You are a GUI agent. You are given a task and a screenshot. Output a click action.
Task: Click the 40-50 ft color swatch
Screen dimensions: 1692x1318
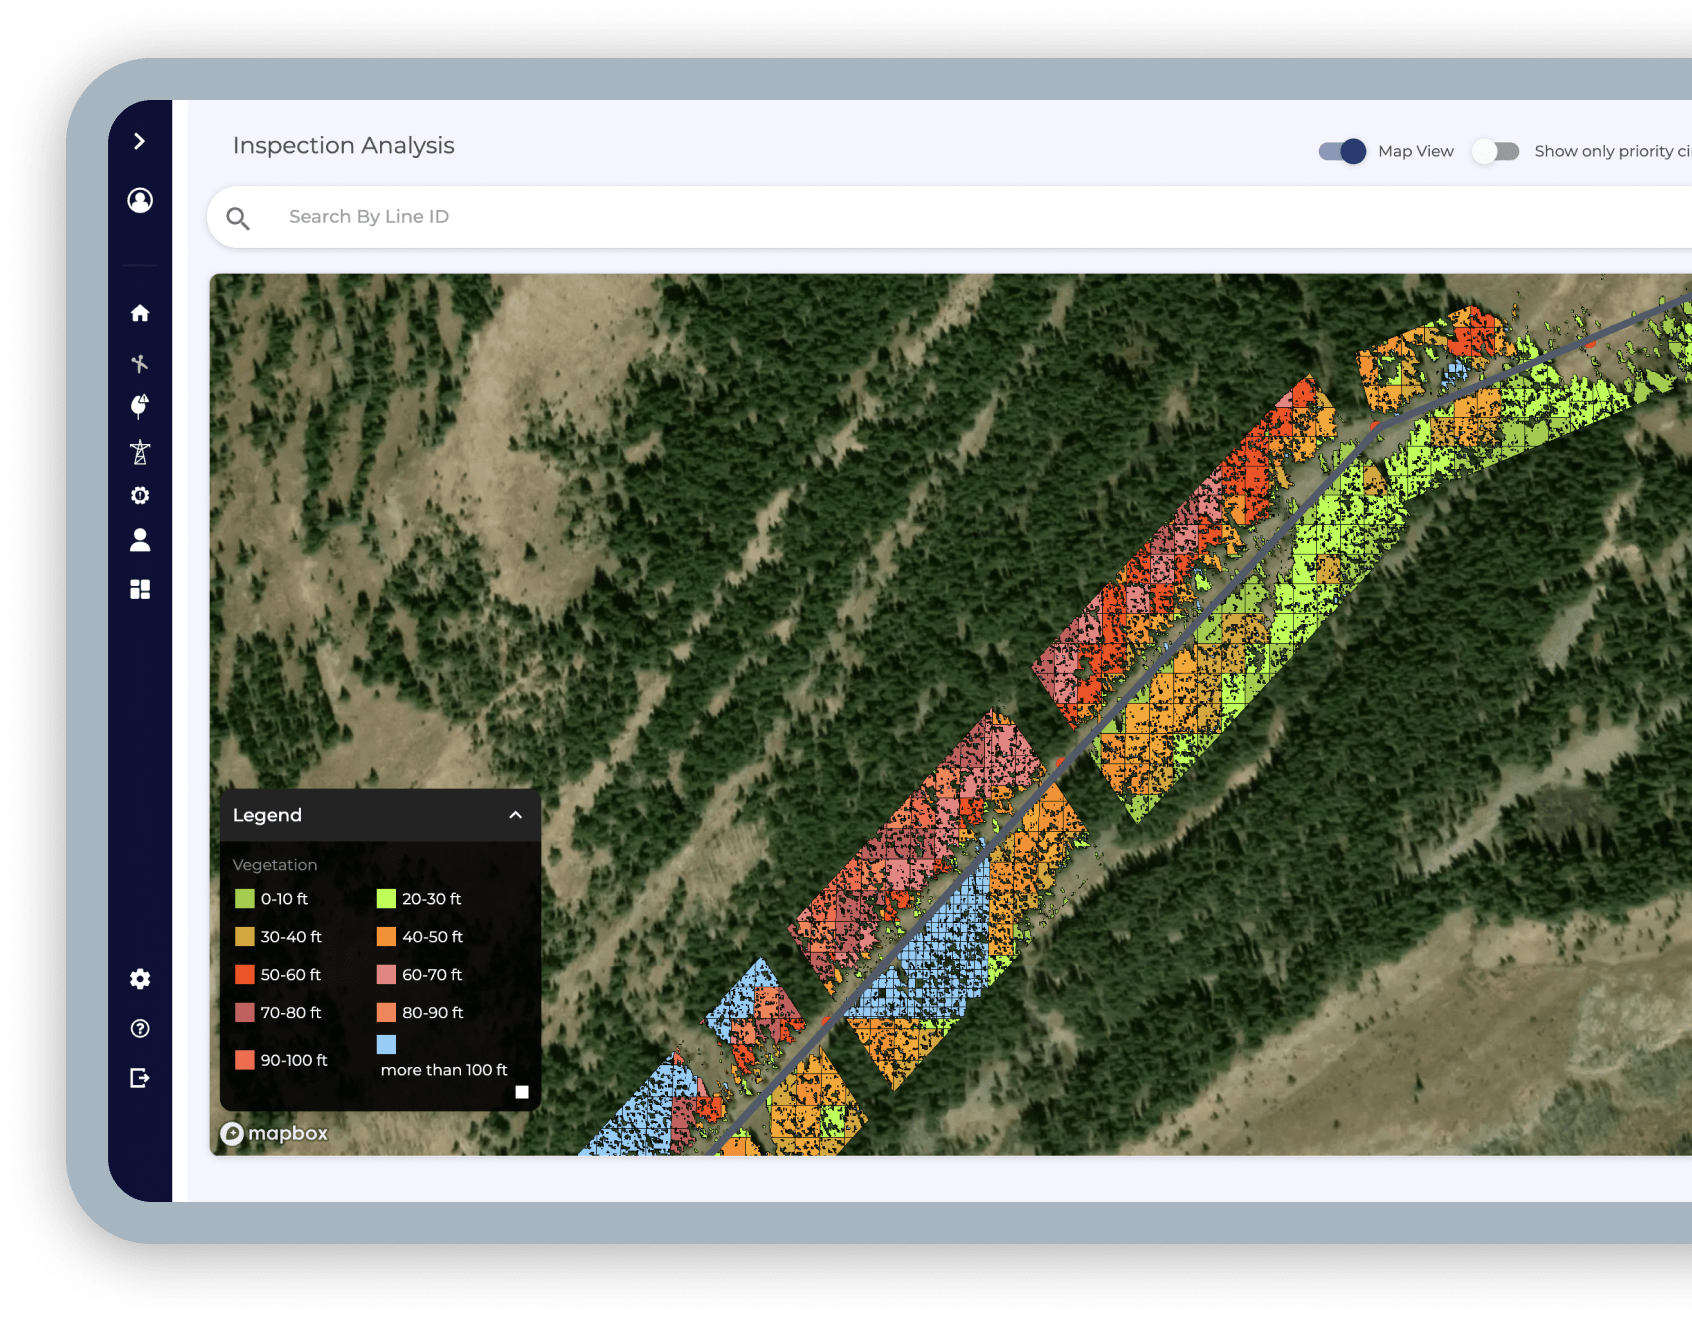tap(386, 936)
